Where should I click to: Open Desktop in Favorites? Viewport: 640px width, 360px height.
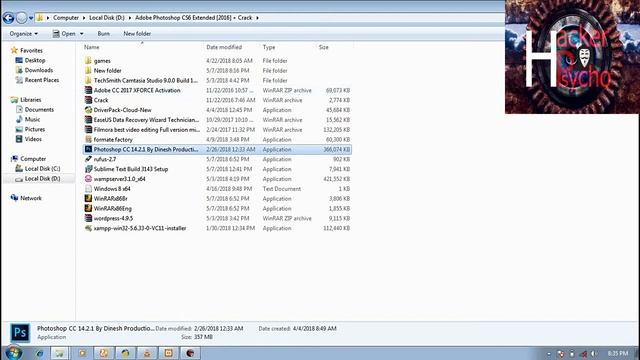pyautogui.click(x=35, y=60)
